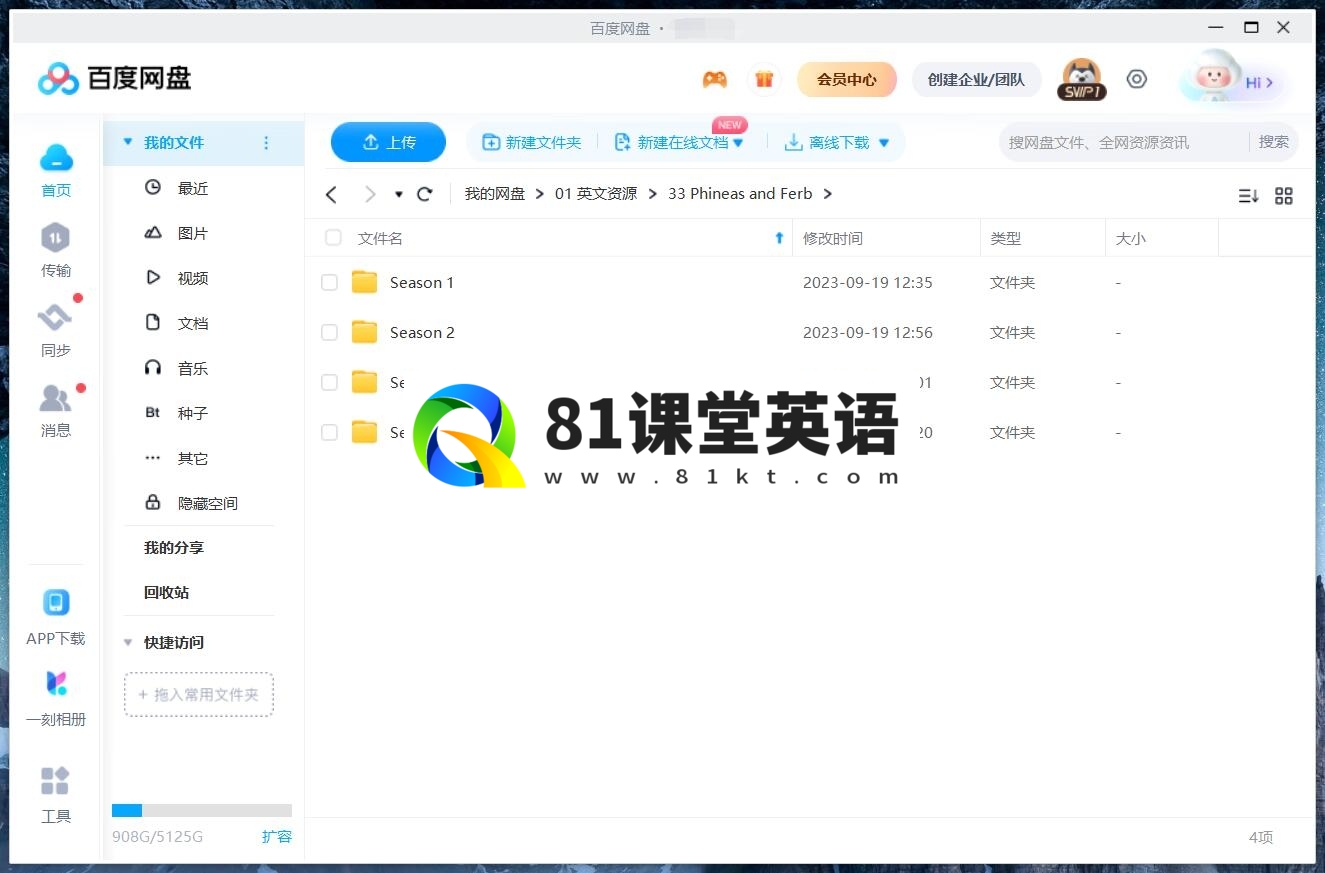This screenshot has width=1325, height=873.
Task: Open the 传输 transfer section
Action: tap(56, 250)
